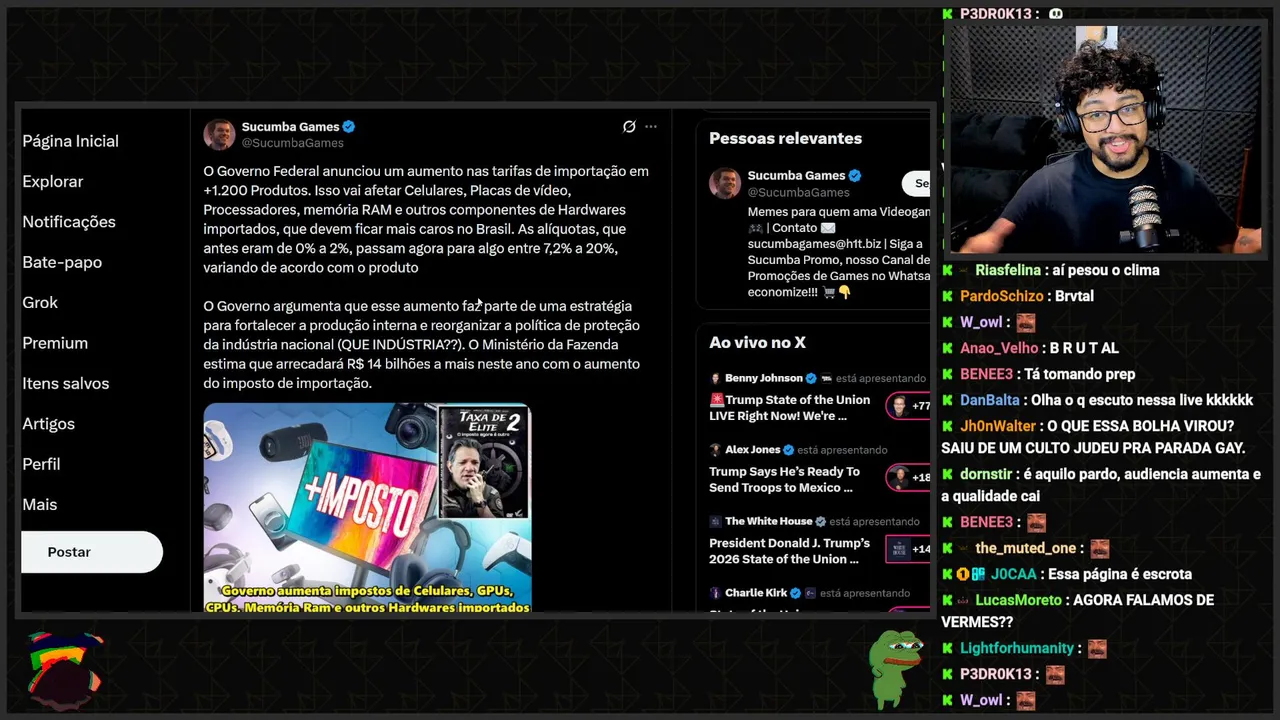Click Benny Johnson's small avatar
This screenshot has width=1280, height=720.
716,378
